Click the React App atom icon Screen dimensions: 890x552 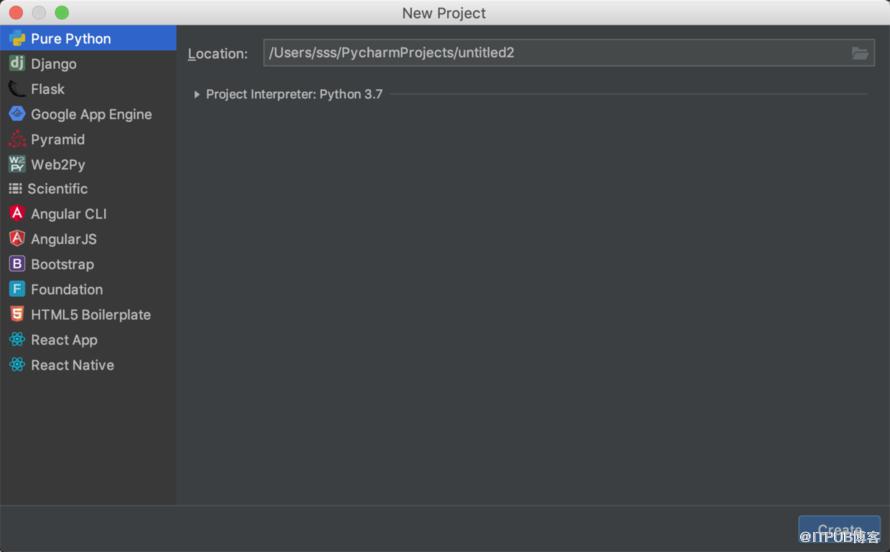pos(17,339)
